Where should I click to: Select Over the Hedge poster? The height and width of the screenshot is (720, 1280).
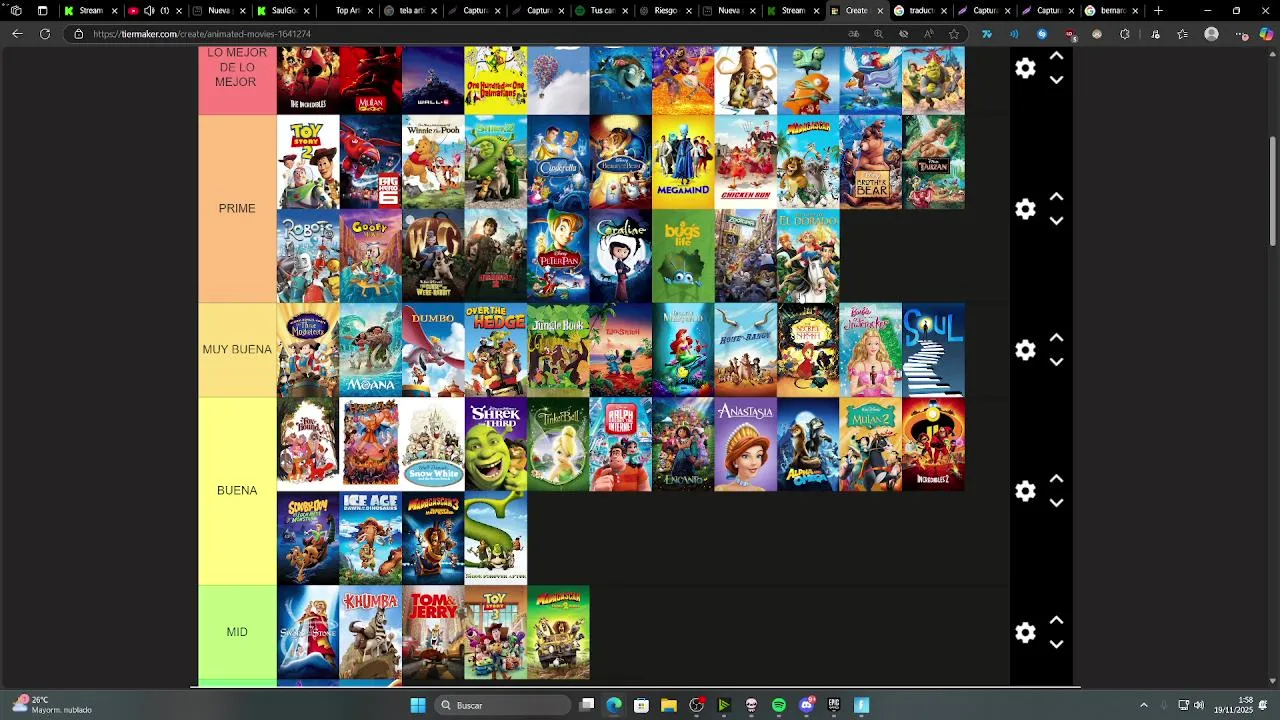pos(495,350)
